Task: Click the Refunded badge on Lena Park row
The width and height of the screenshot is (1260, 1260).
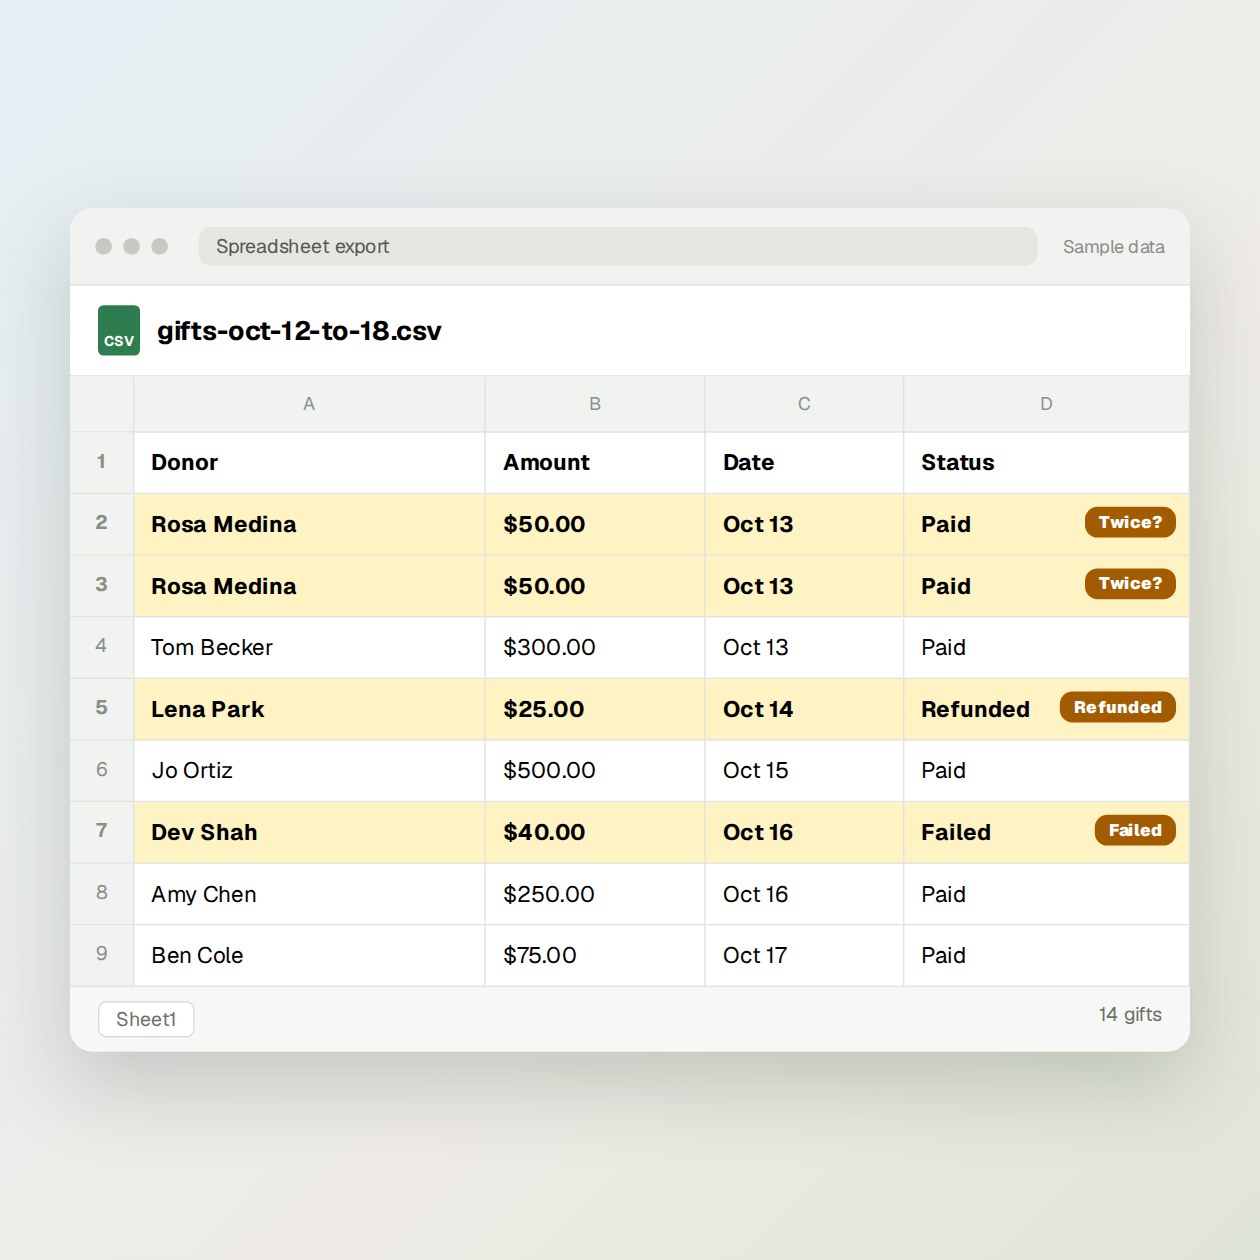Action: click(x=1118, y=707)
